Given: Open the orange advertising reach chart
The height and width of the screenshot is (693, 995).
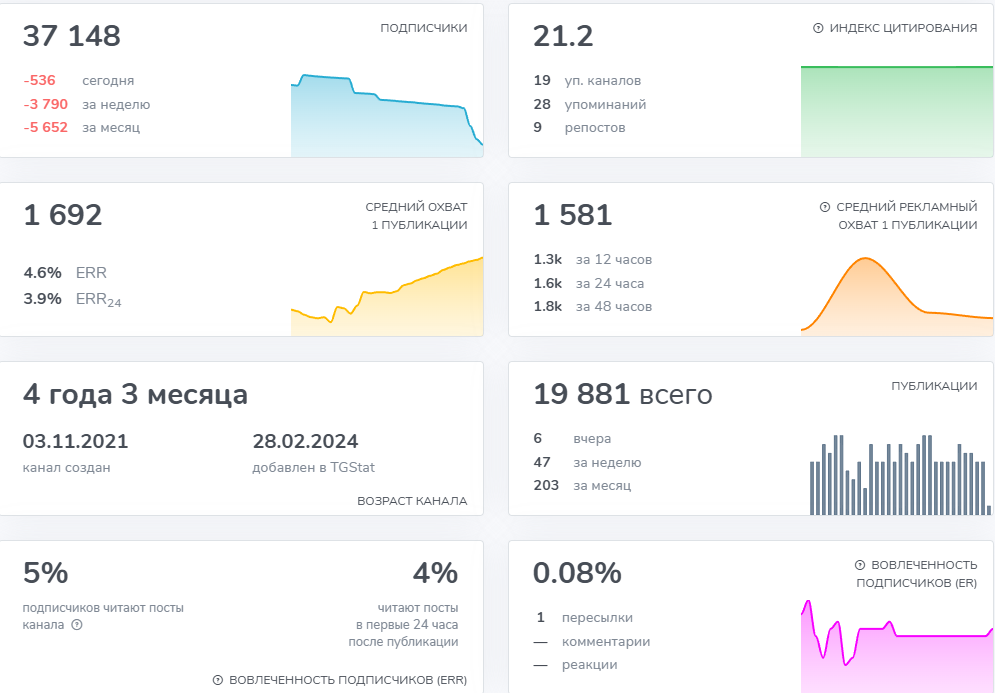Looking at the screenshot, I should point(896,297).
